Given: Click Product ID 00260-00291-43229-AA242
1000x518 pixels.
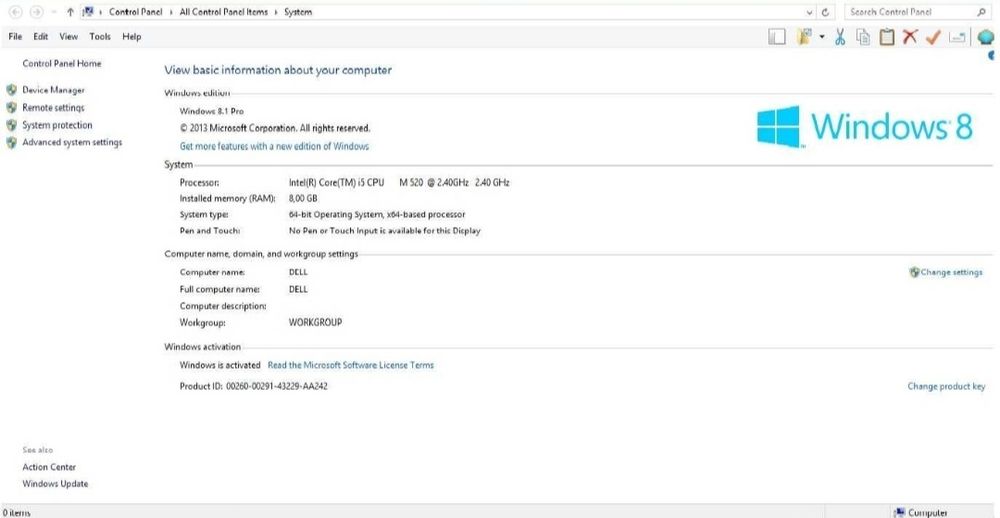Looking at the screenshot, I should (x=254, y=387).
